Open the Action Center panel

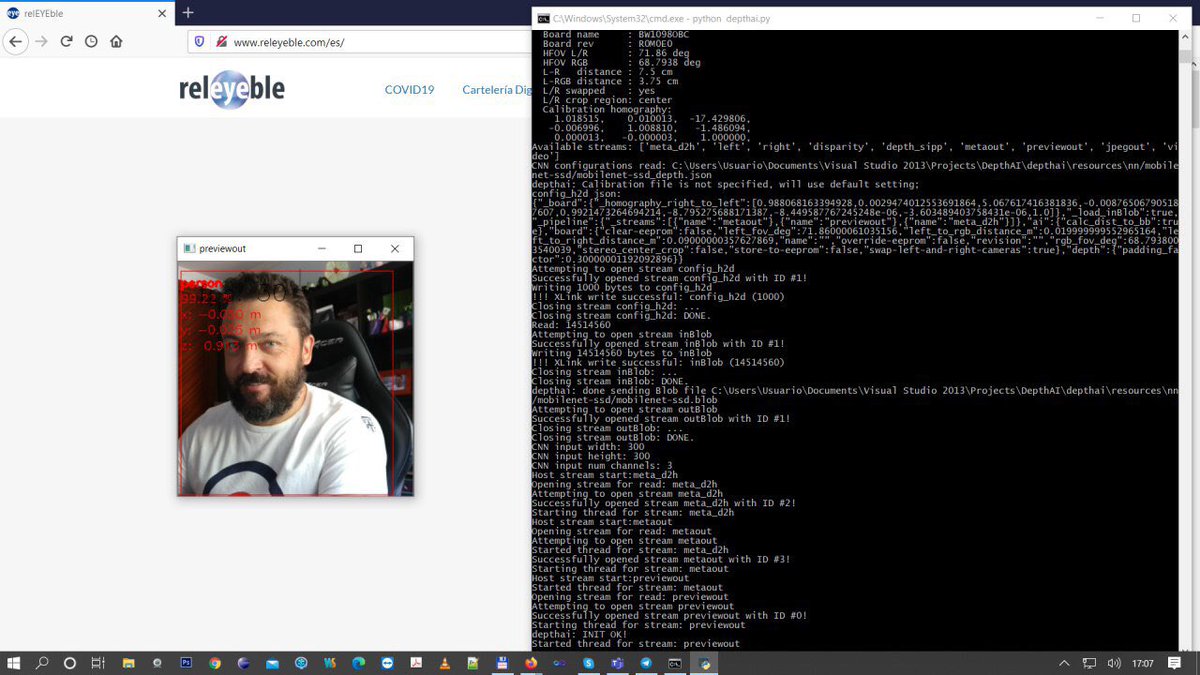pyautogui.click(x=1173, y=662)
